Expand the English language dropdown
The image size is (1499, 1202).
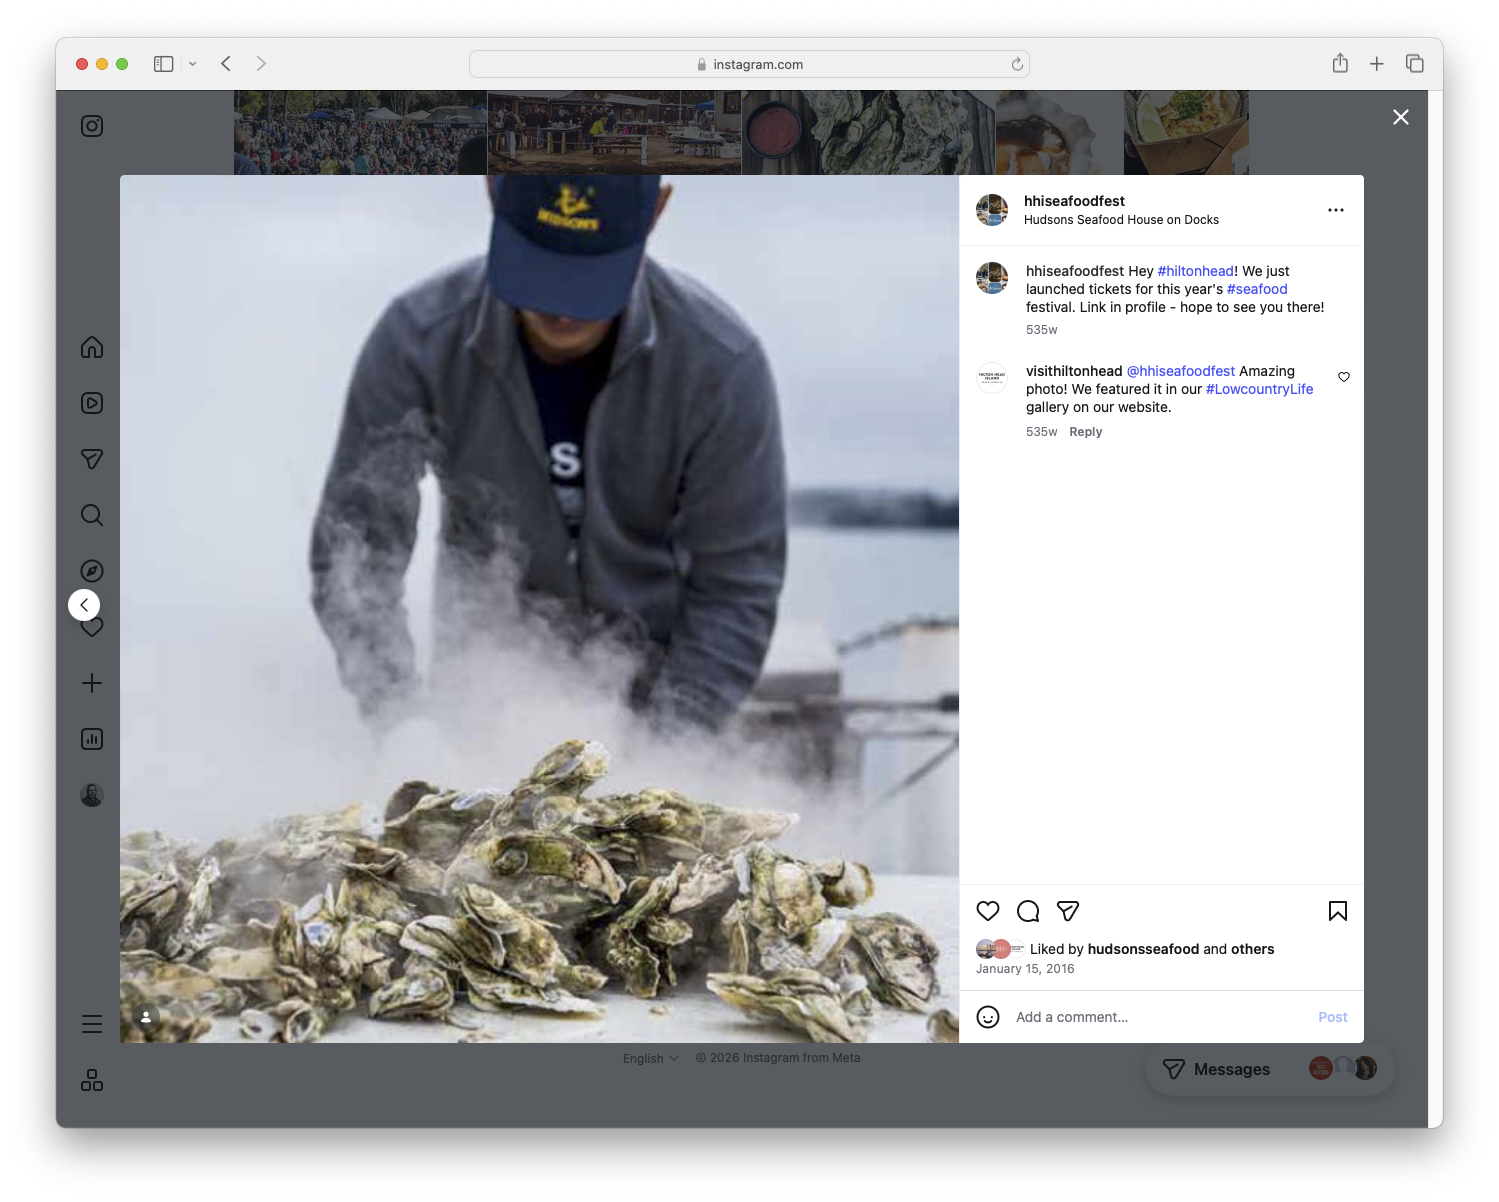(651, 1058)
